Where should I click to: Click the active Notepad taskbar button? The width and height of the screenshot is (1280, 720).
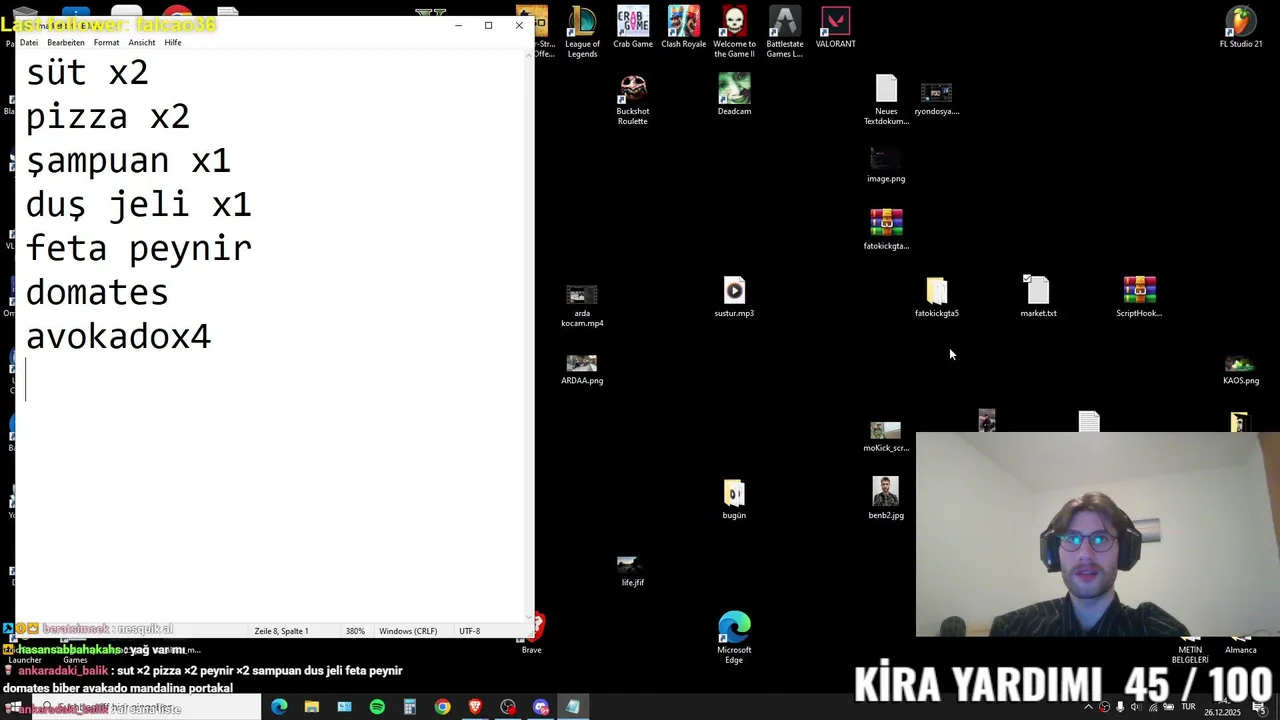573,707
